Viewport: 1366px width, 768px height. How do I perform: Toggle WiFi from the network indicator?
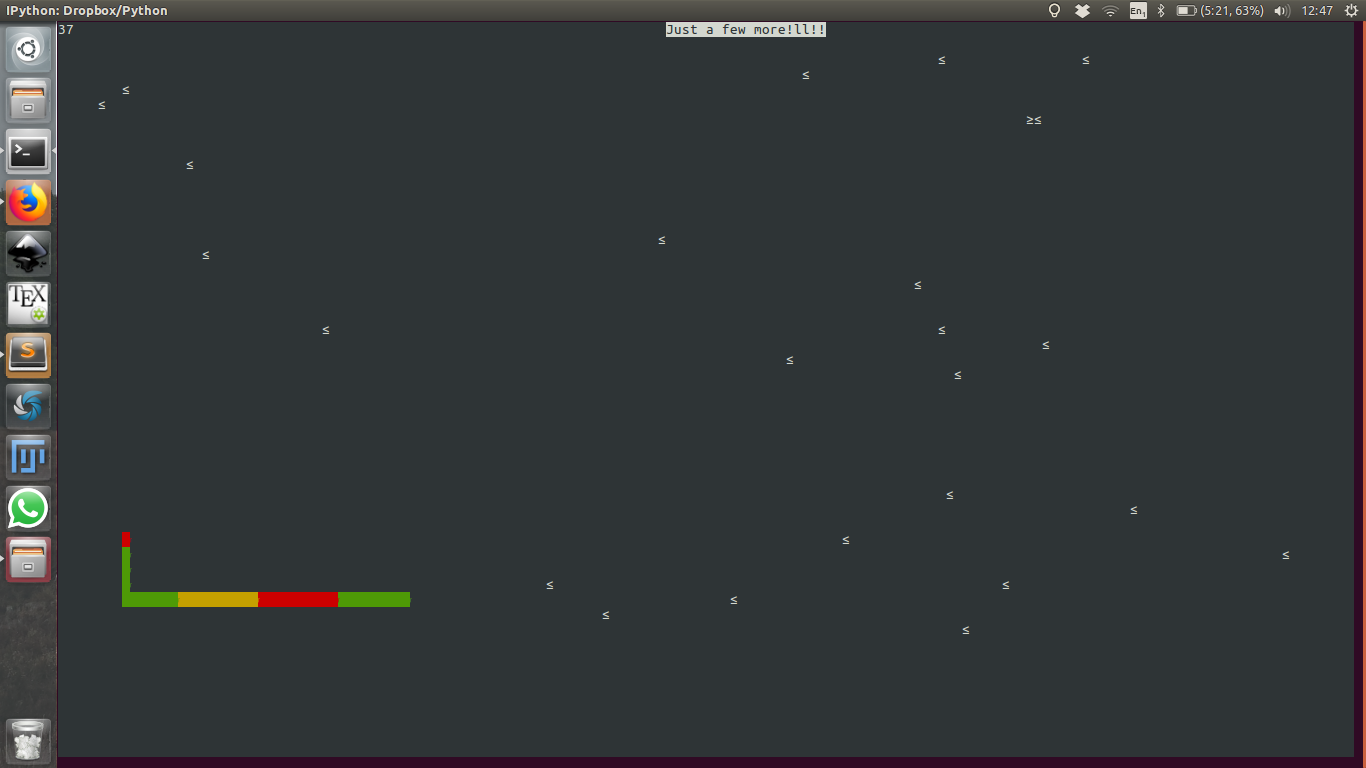(1109, 10)
